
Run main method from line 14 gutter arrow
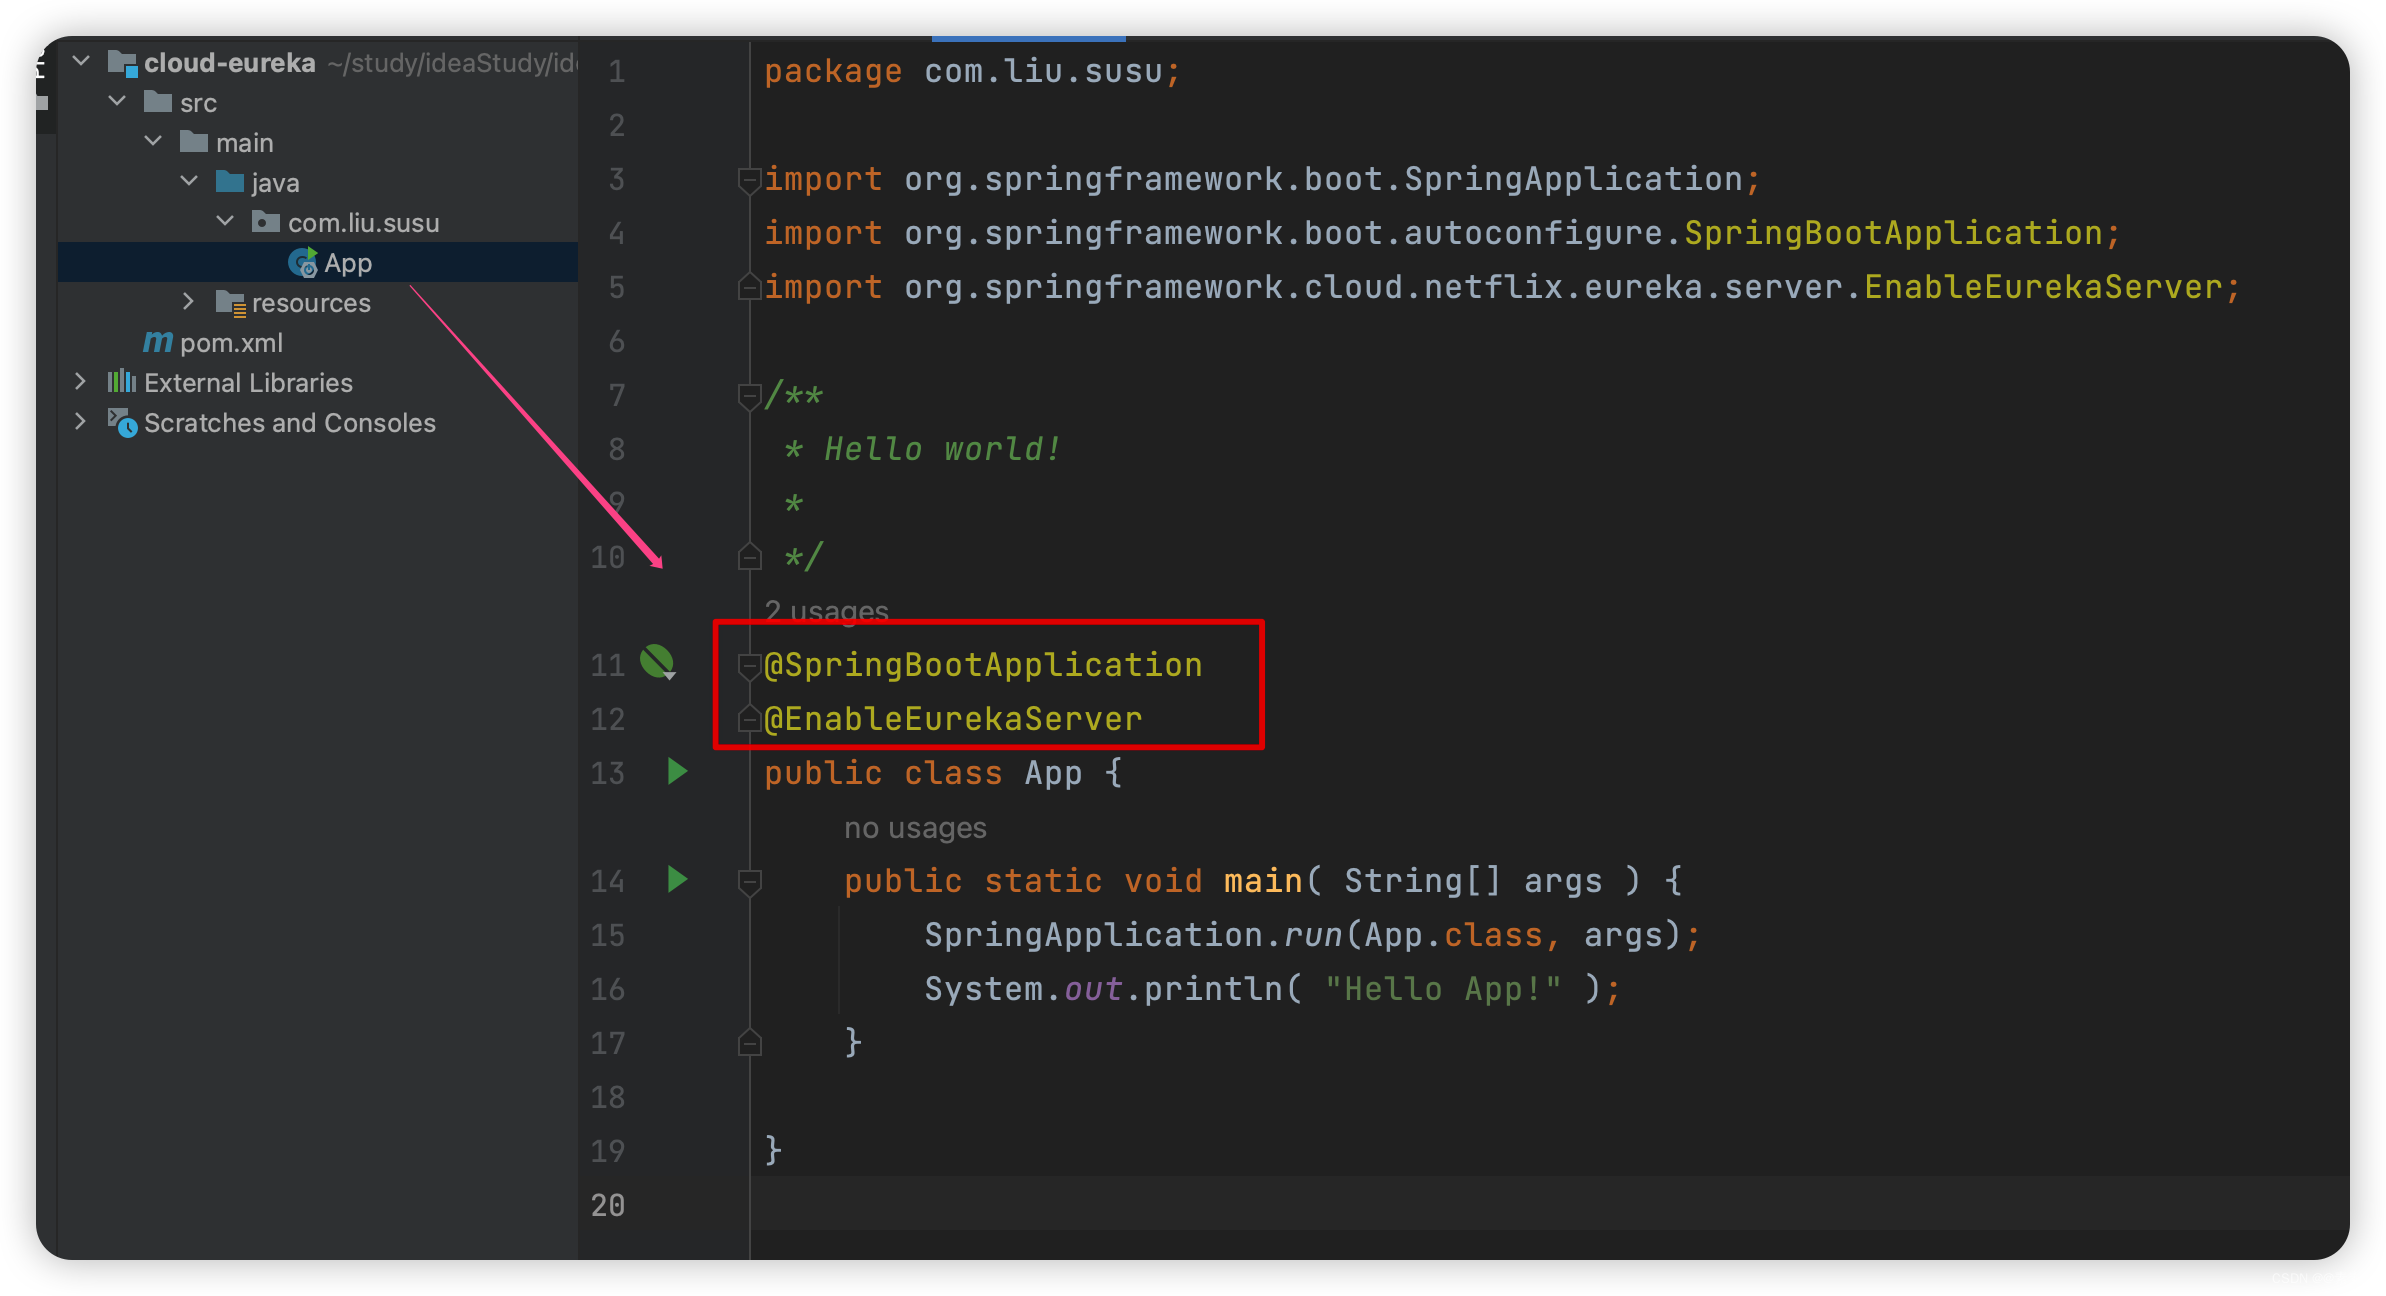point(677,879)
